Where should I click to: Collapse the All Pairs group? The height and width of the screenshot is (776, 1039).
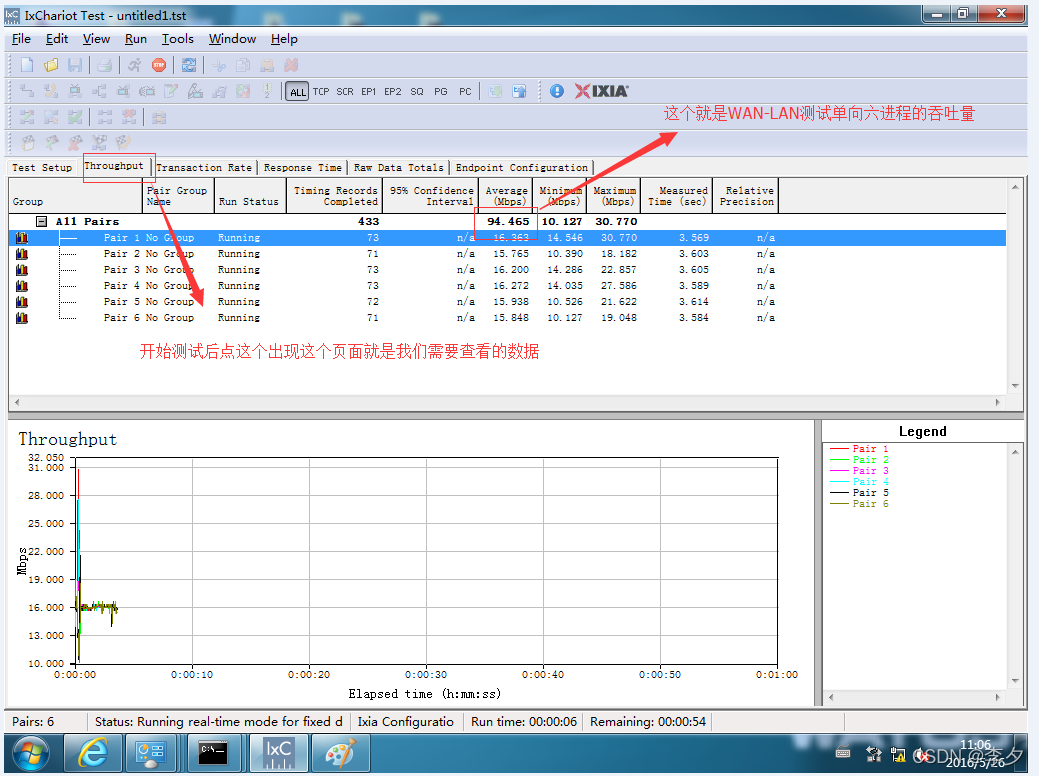(41, 221)
